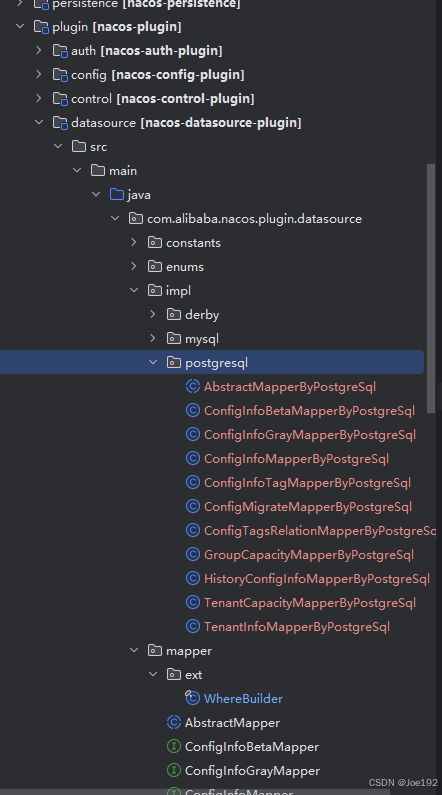Viewport: 442px width, 795px height.
Task: Open ConfigInfoTagMapperByPostgreSql file
Action: pyautogui.click(x=307, y=483)
